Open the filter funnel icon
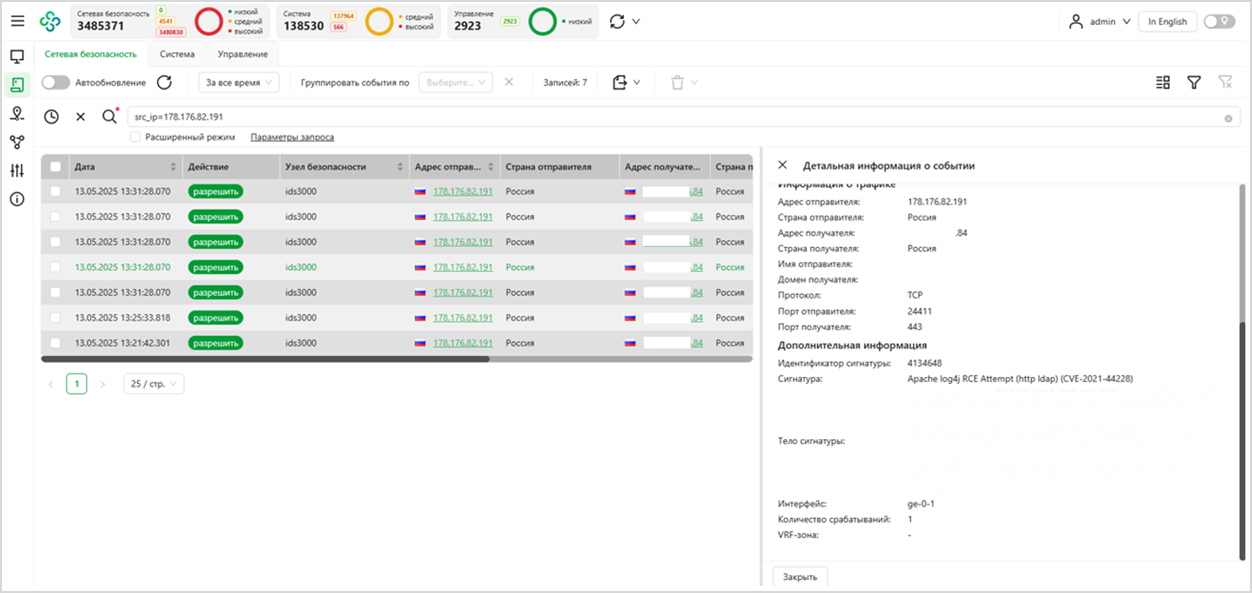 click(1194, 82)
